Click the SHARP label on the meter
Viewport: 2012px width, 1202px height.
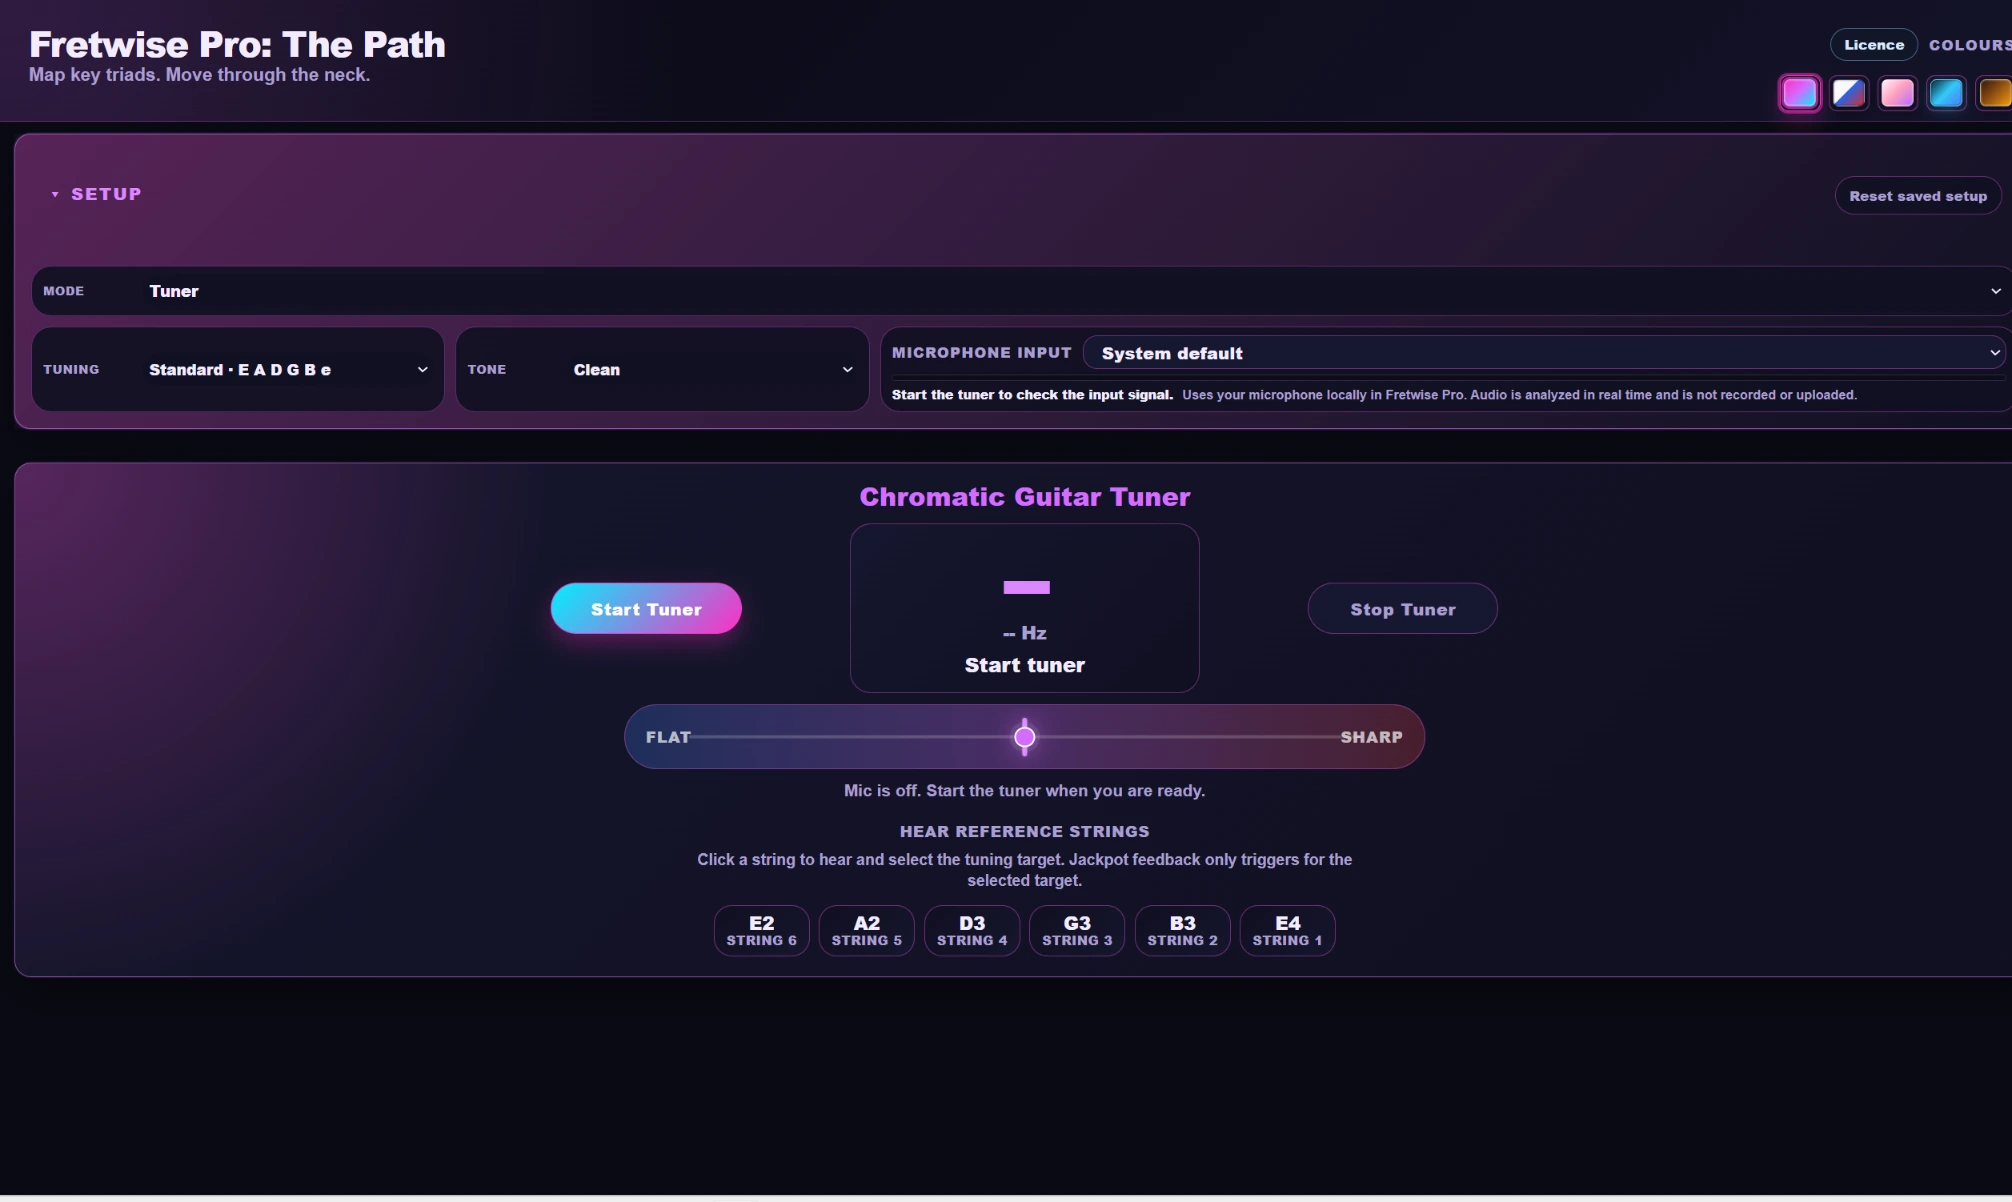pos(1372,737)
